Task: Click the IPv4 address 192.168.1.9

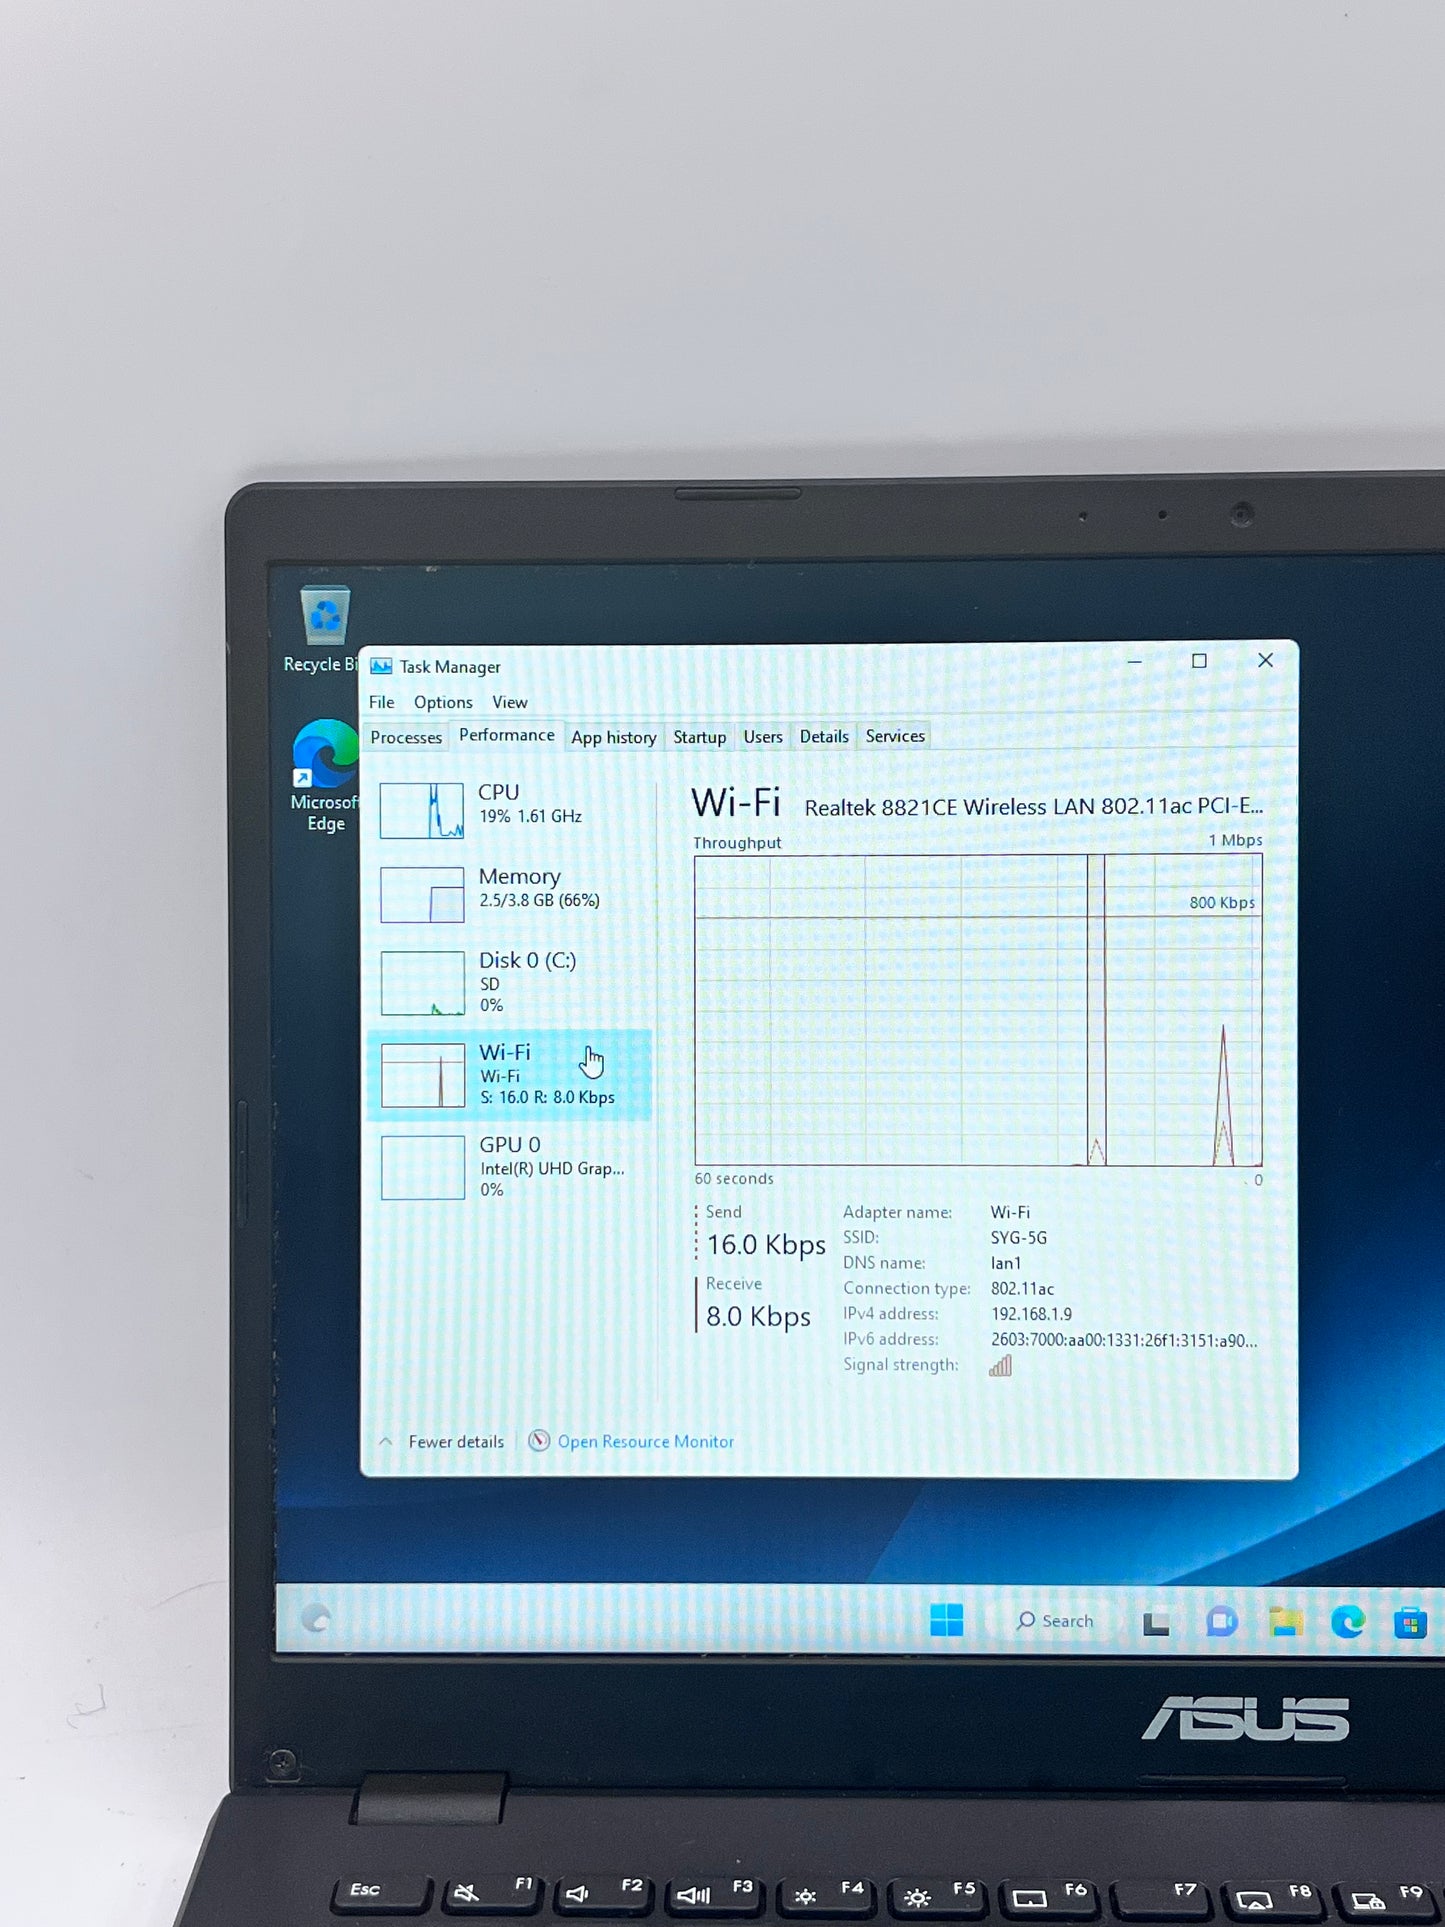Action: 1031,1315
